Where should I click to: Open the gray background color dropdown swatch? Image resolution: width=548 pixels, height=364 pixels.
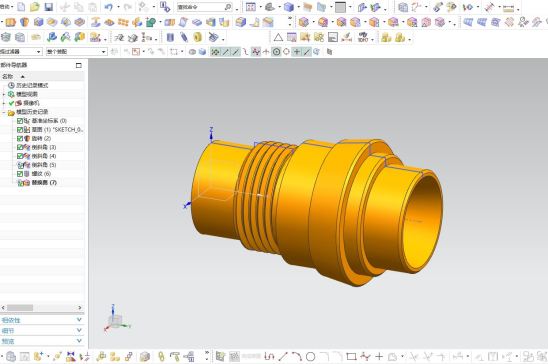tap(340, 7)
